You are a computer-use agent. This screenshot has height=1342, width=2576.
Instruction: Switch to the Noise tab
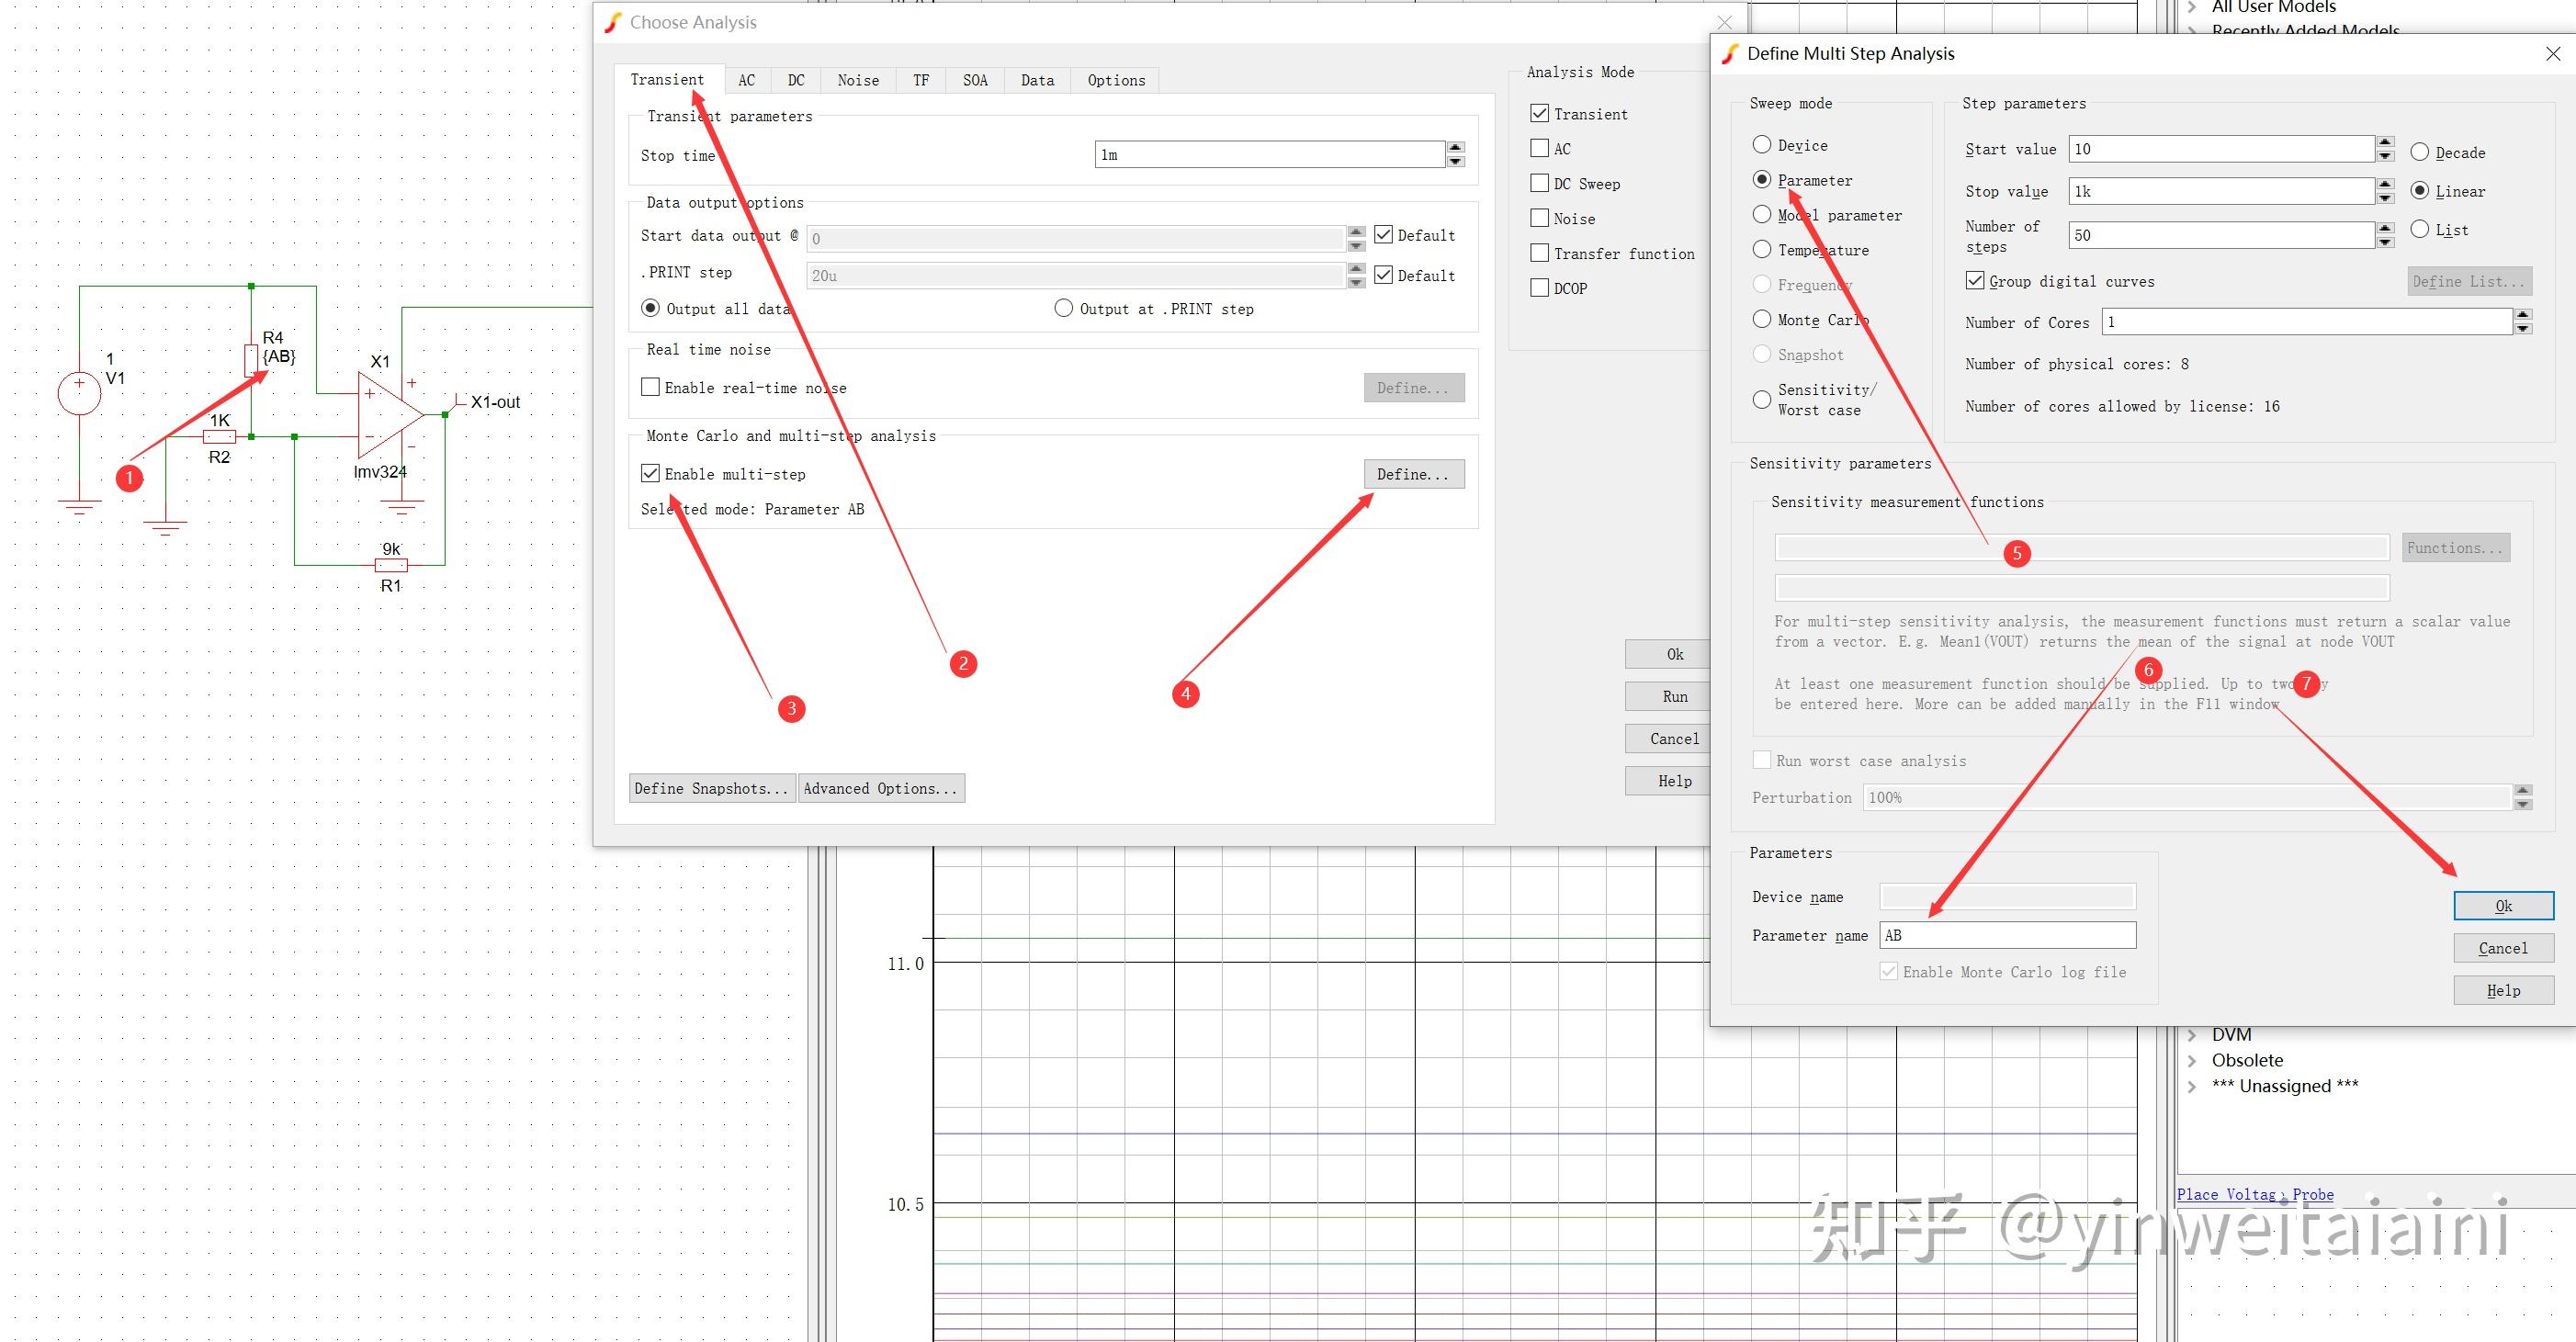pyautogui.click(x=858, y=80)
